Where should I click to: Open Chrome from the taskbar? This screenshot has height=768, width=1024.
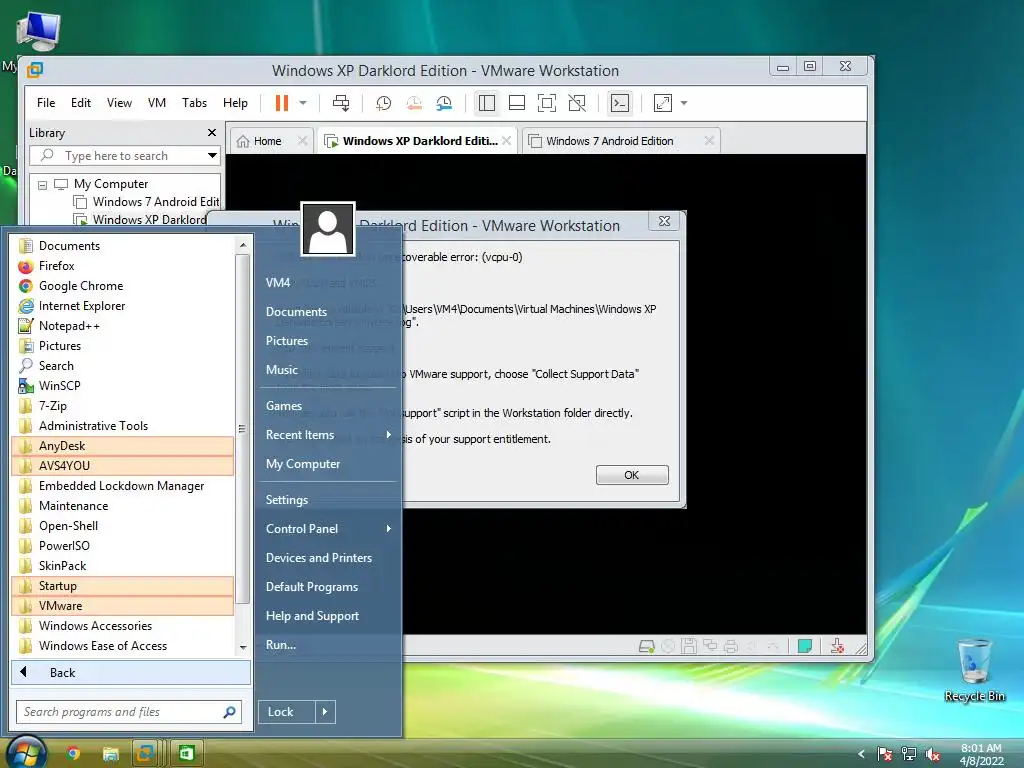[73, 754]
